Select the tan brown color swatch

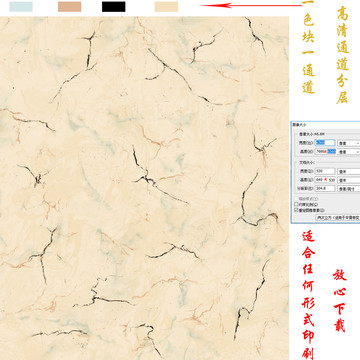point(69,7)
